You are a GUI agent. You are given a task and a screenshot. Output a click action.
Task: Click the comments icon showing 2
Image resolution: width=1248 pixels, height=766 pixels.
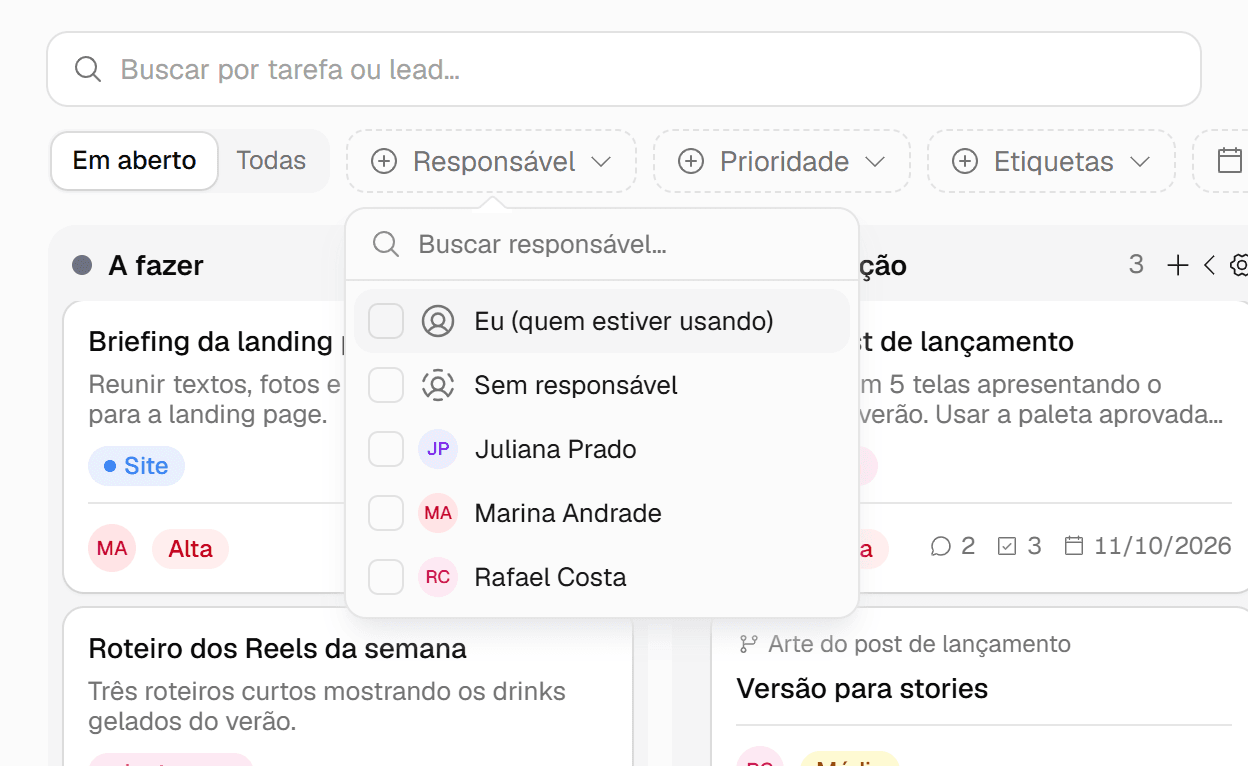(x=940, y=546)
